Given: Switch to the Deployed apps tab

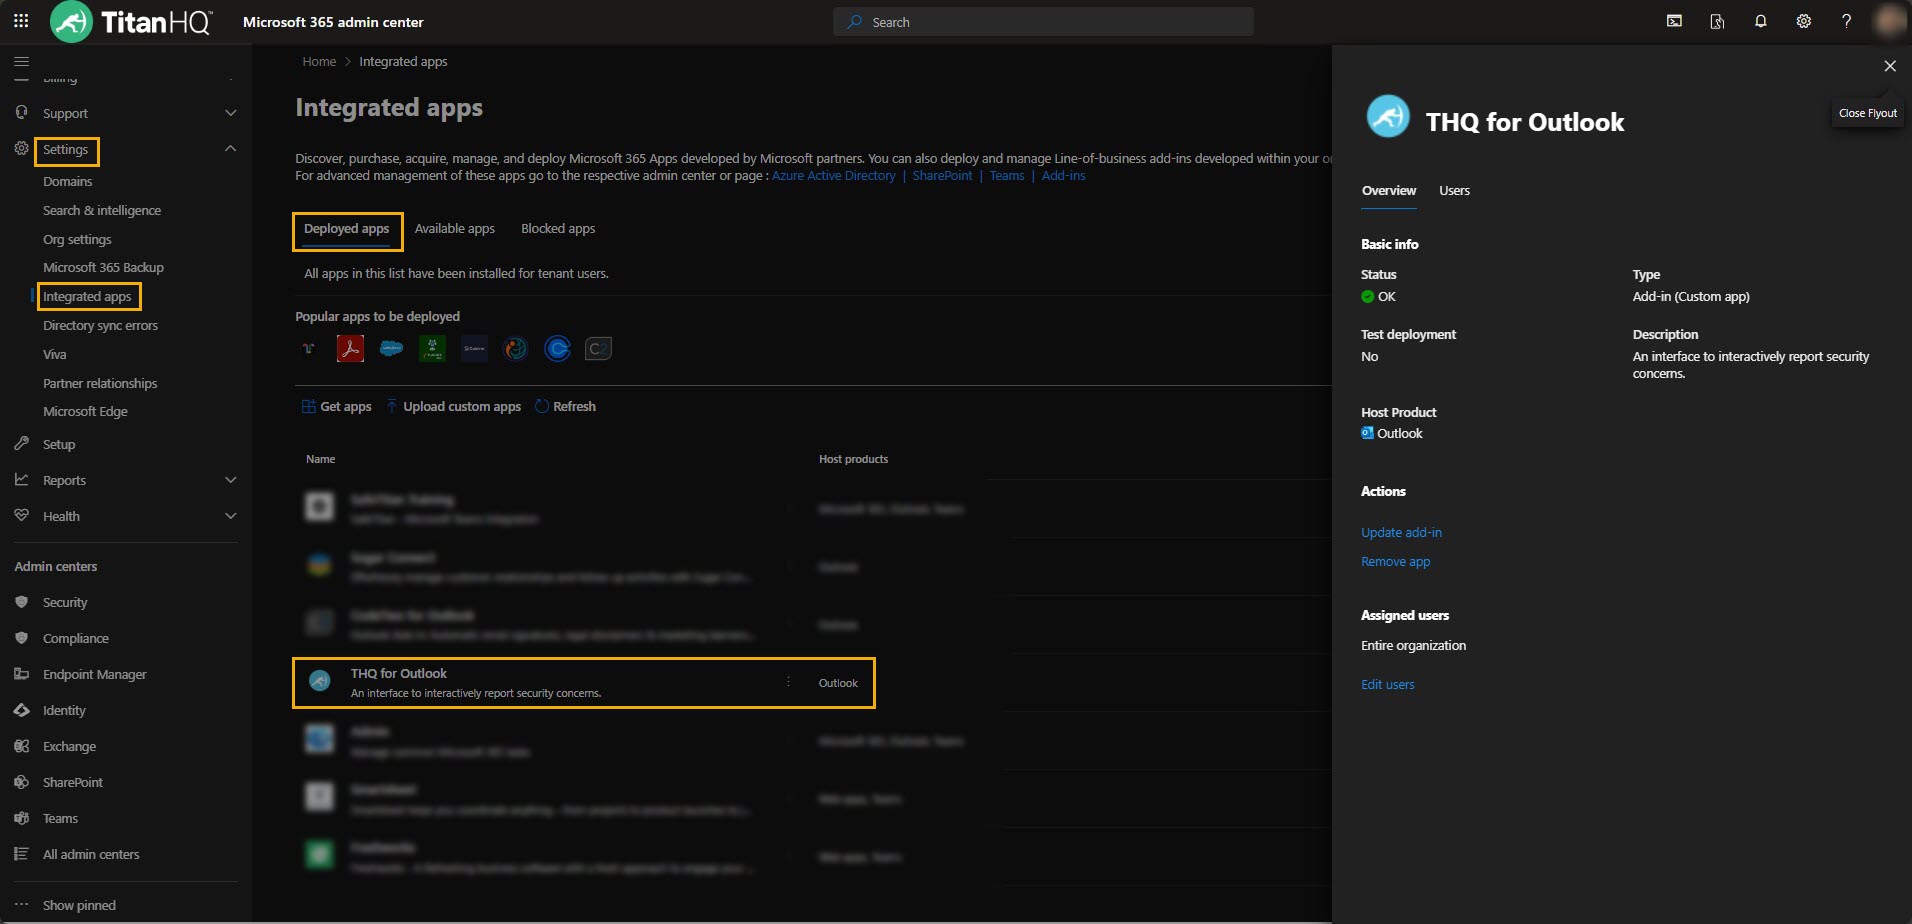Looking at the screenshot, I should [x=346, y=229].
